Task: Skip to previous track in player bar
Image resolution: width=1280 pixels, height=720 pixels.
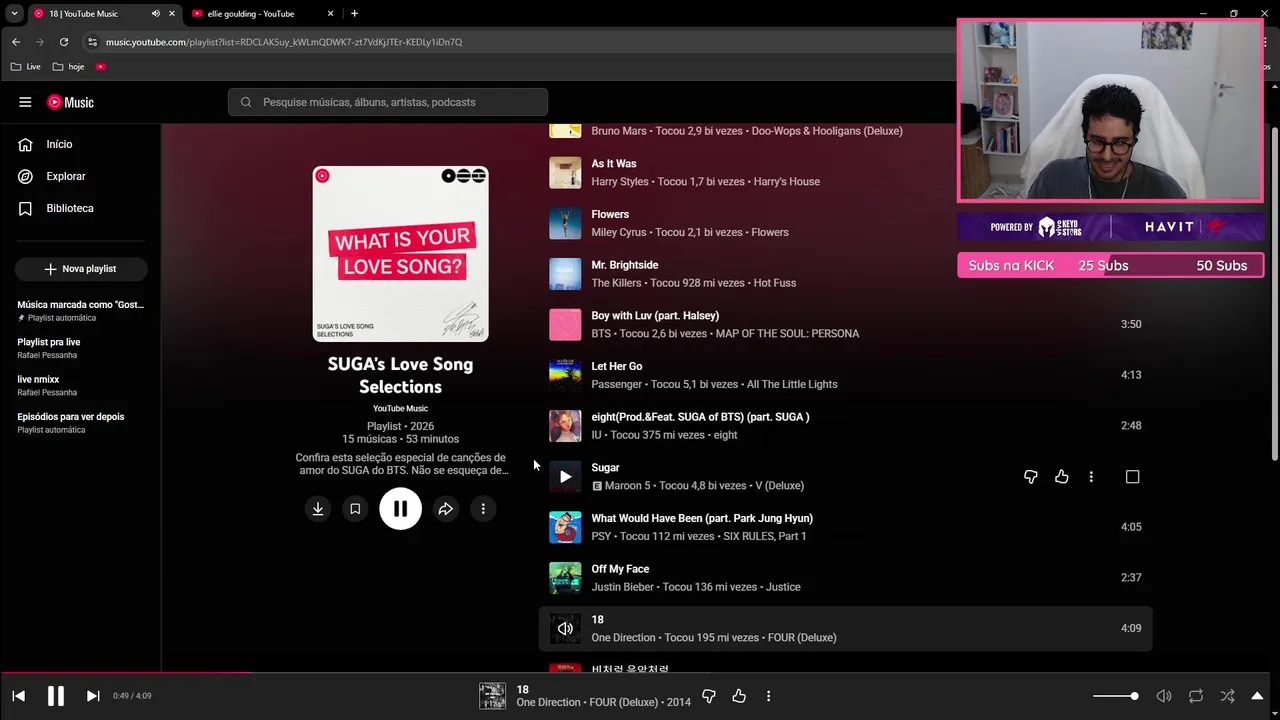Action: click(x=19, y=696)
